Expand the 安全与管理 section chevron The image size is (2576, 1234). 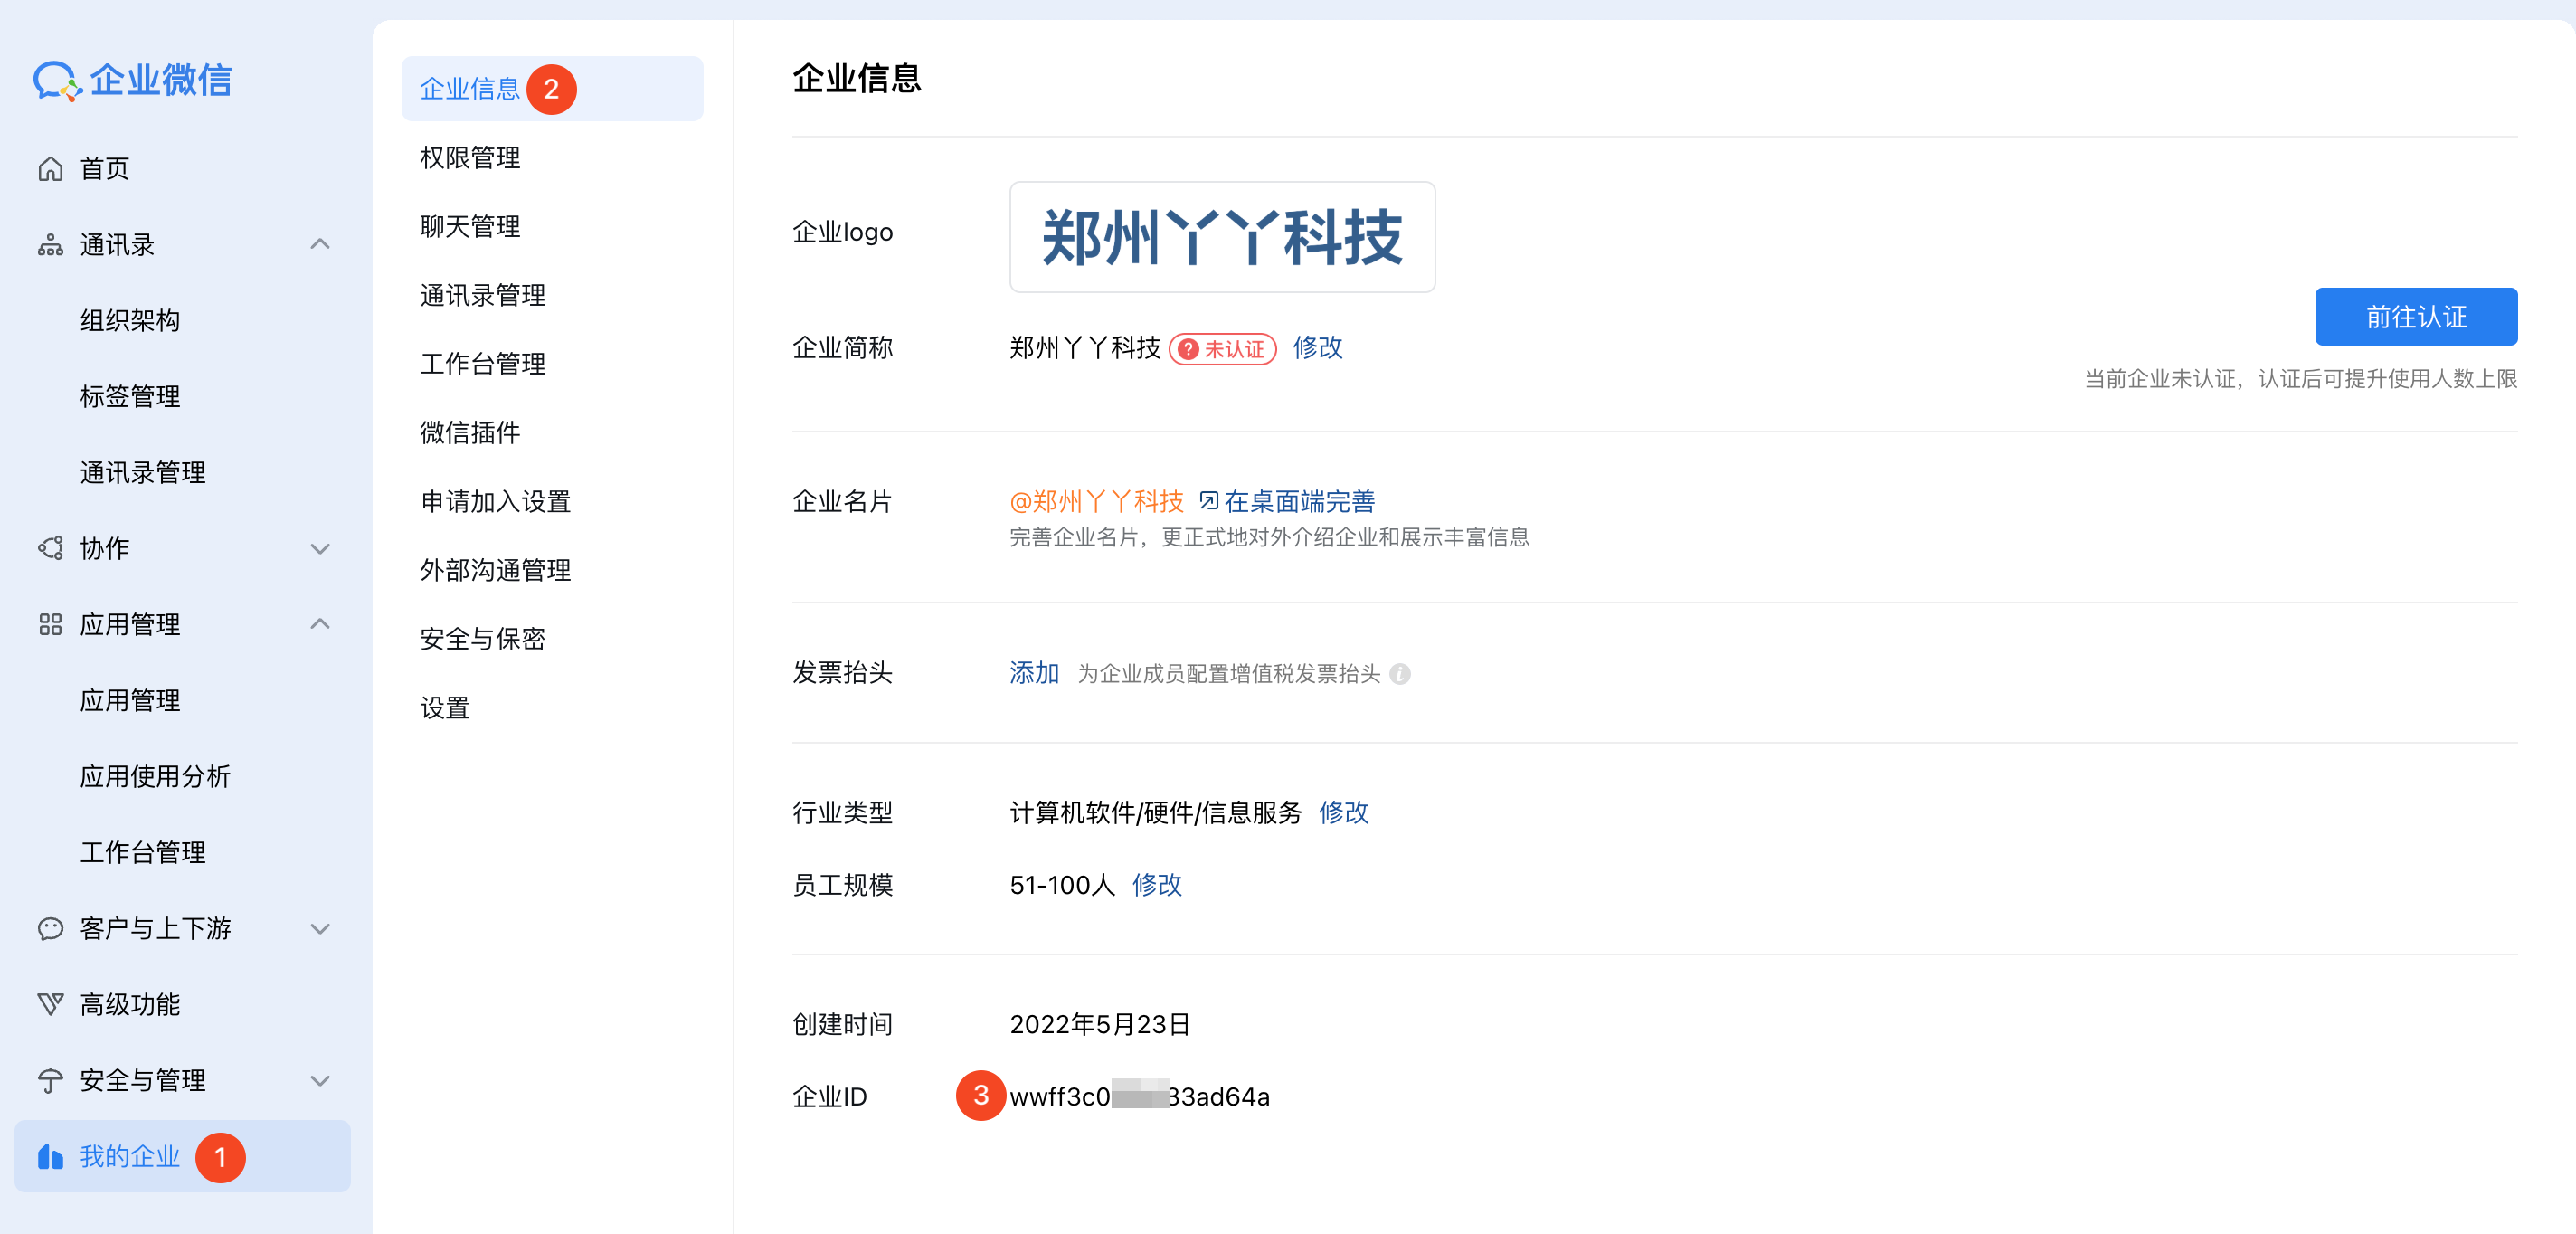[320, 1081]
